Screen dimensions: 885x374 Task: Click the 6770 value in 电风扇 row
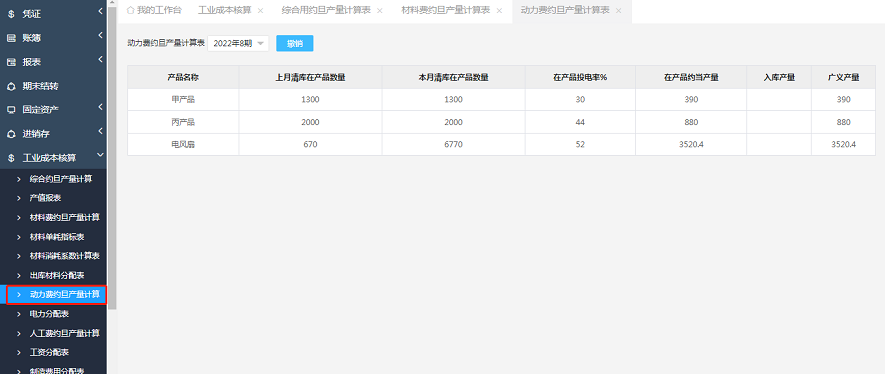coord(454,144)
